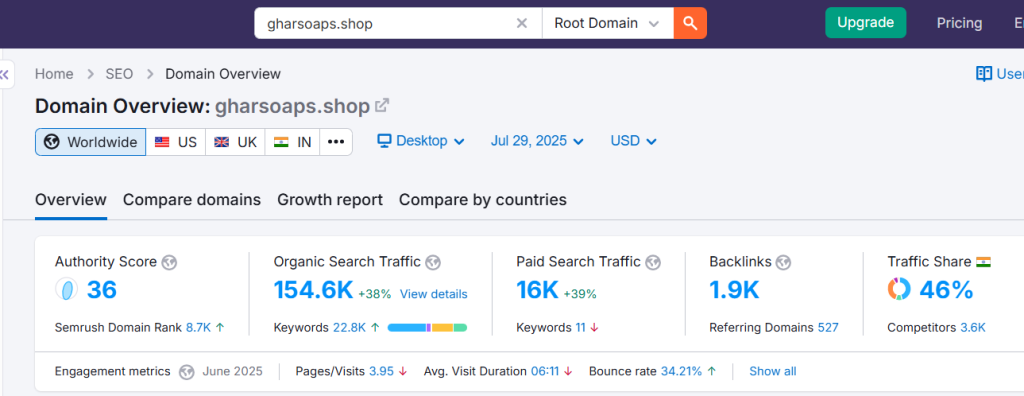
Task: Click the globe icon beside Paid Search Traffic
Action: point(653,263)
